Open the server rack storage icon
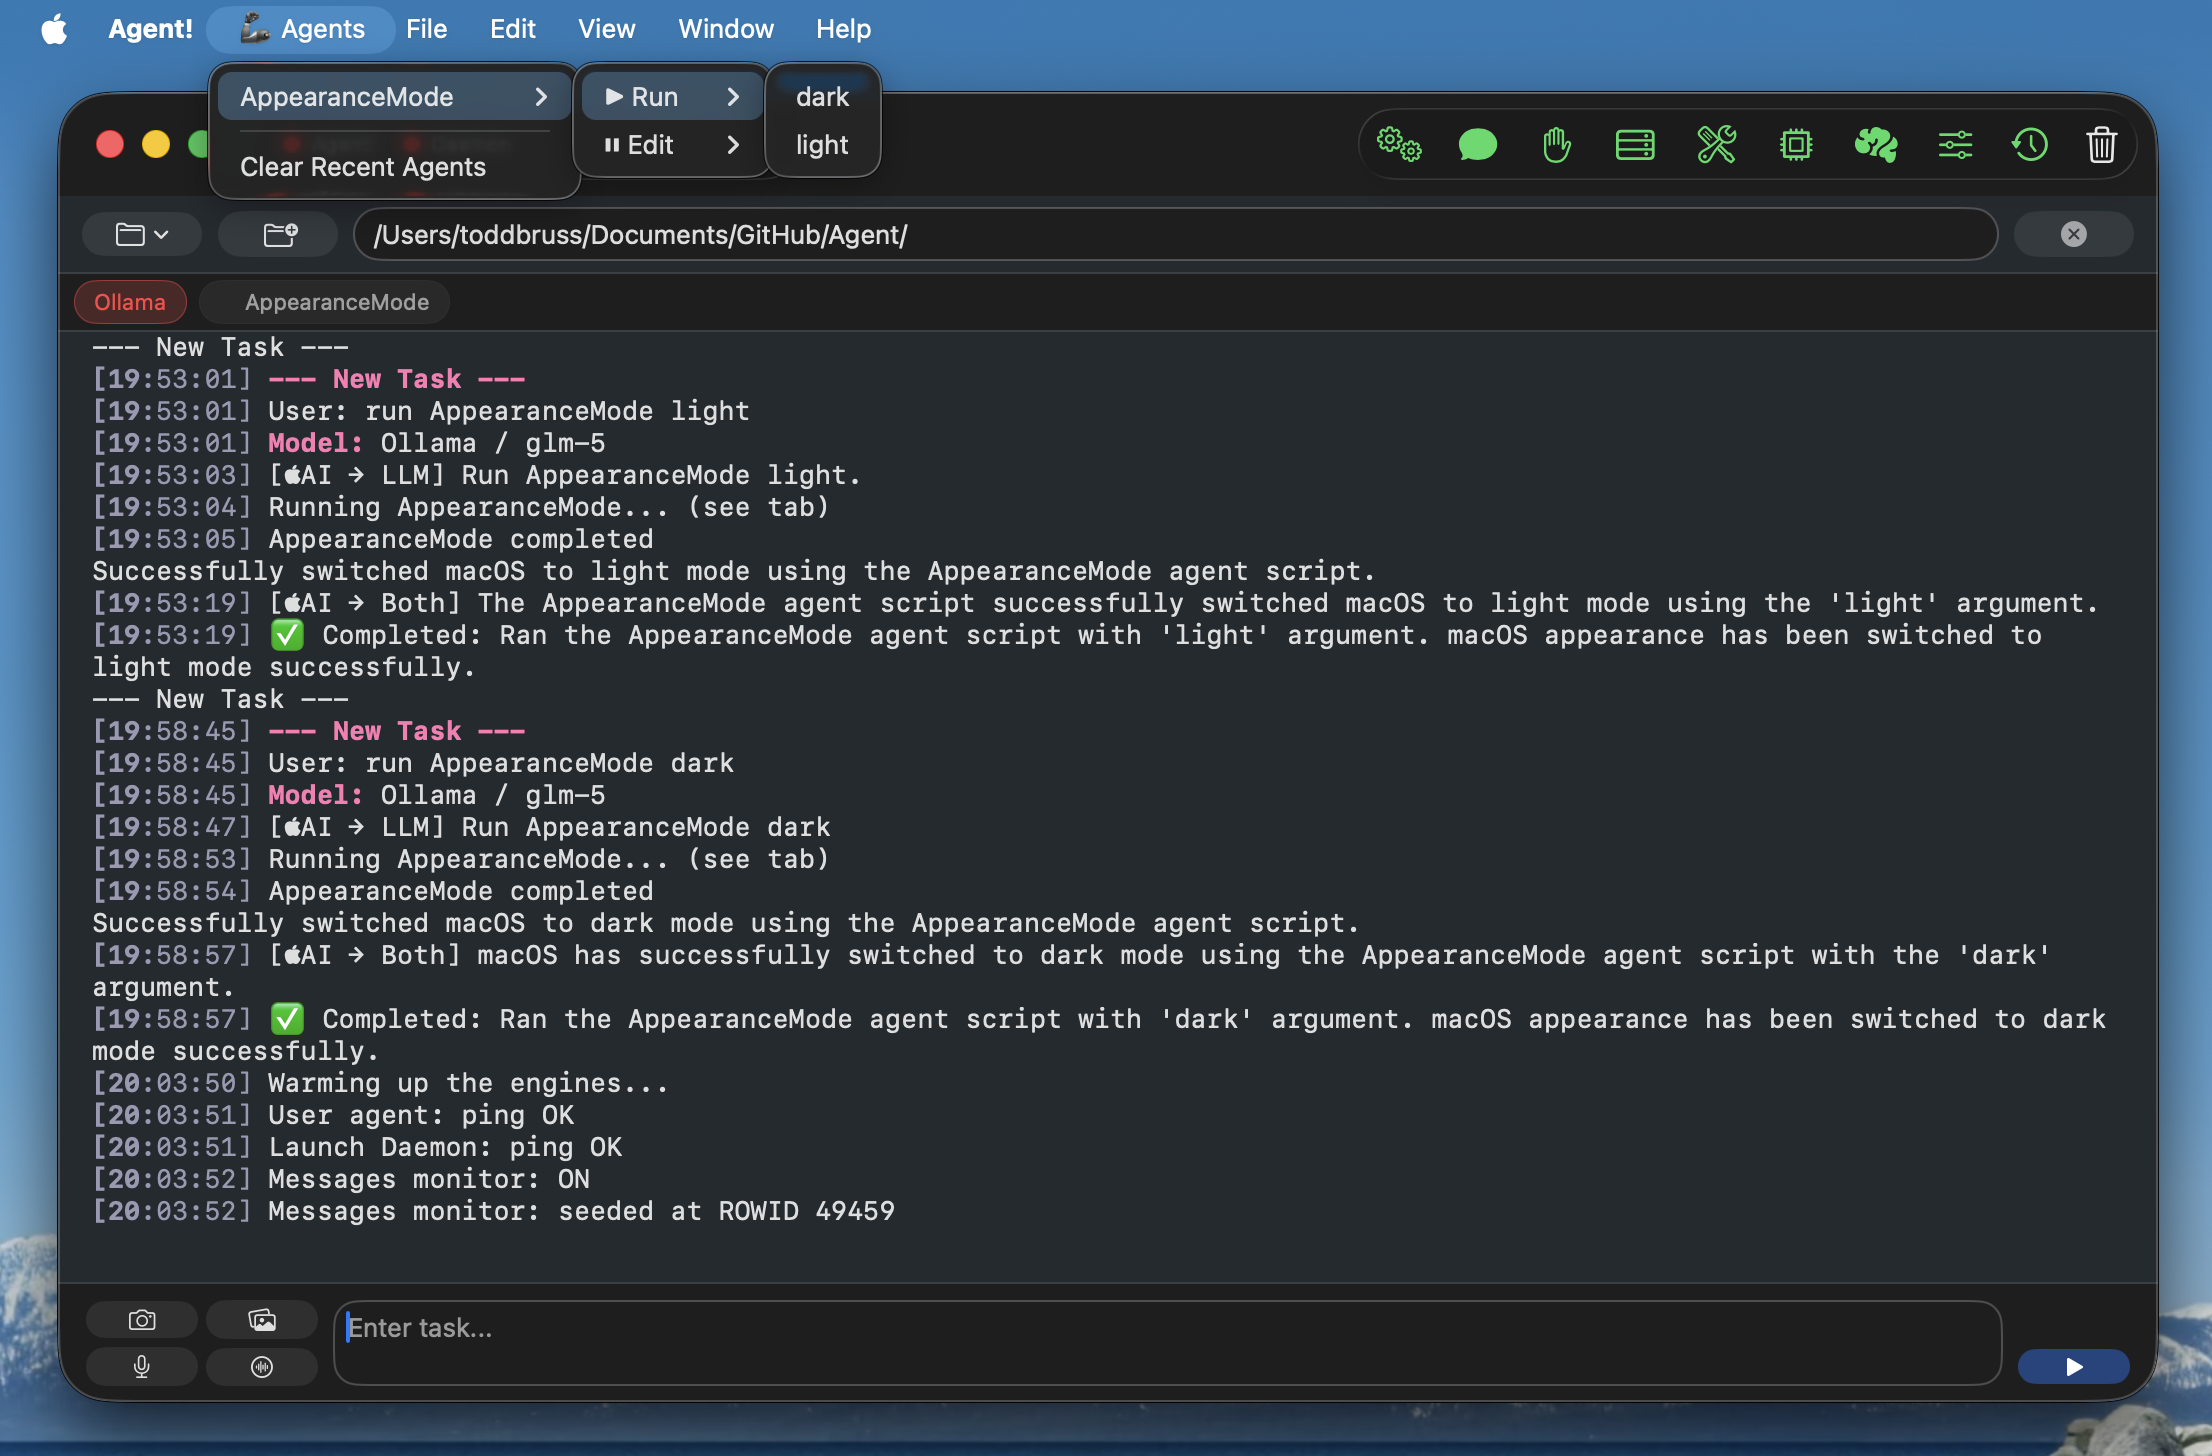 [1635, 145]
